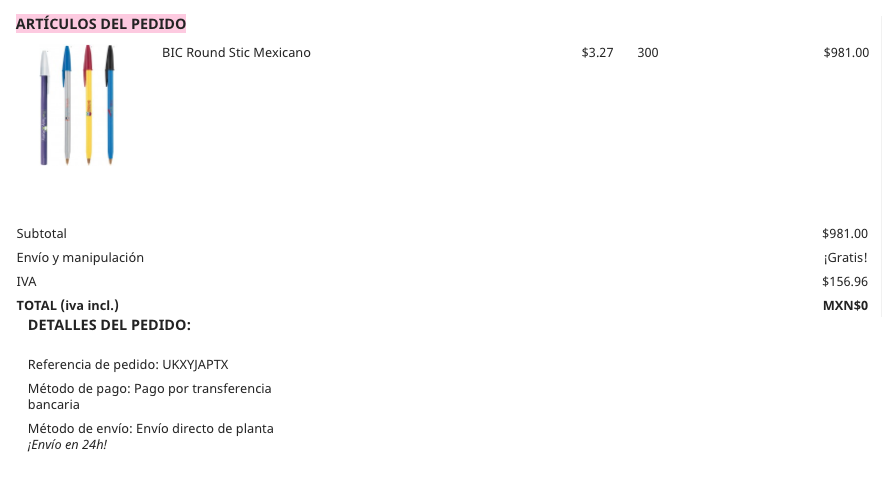Click the ¡Gratis! shipping value
Screen dimensions: 885x484
(x=845, y=258)
